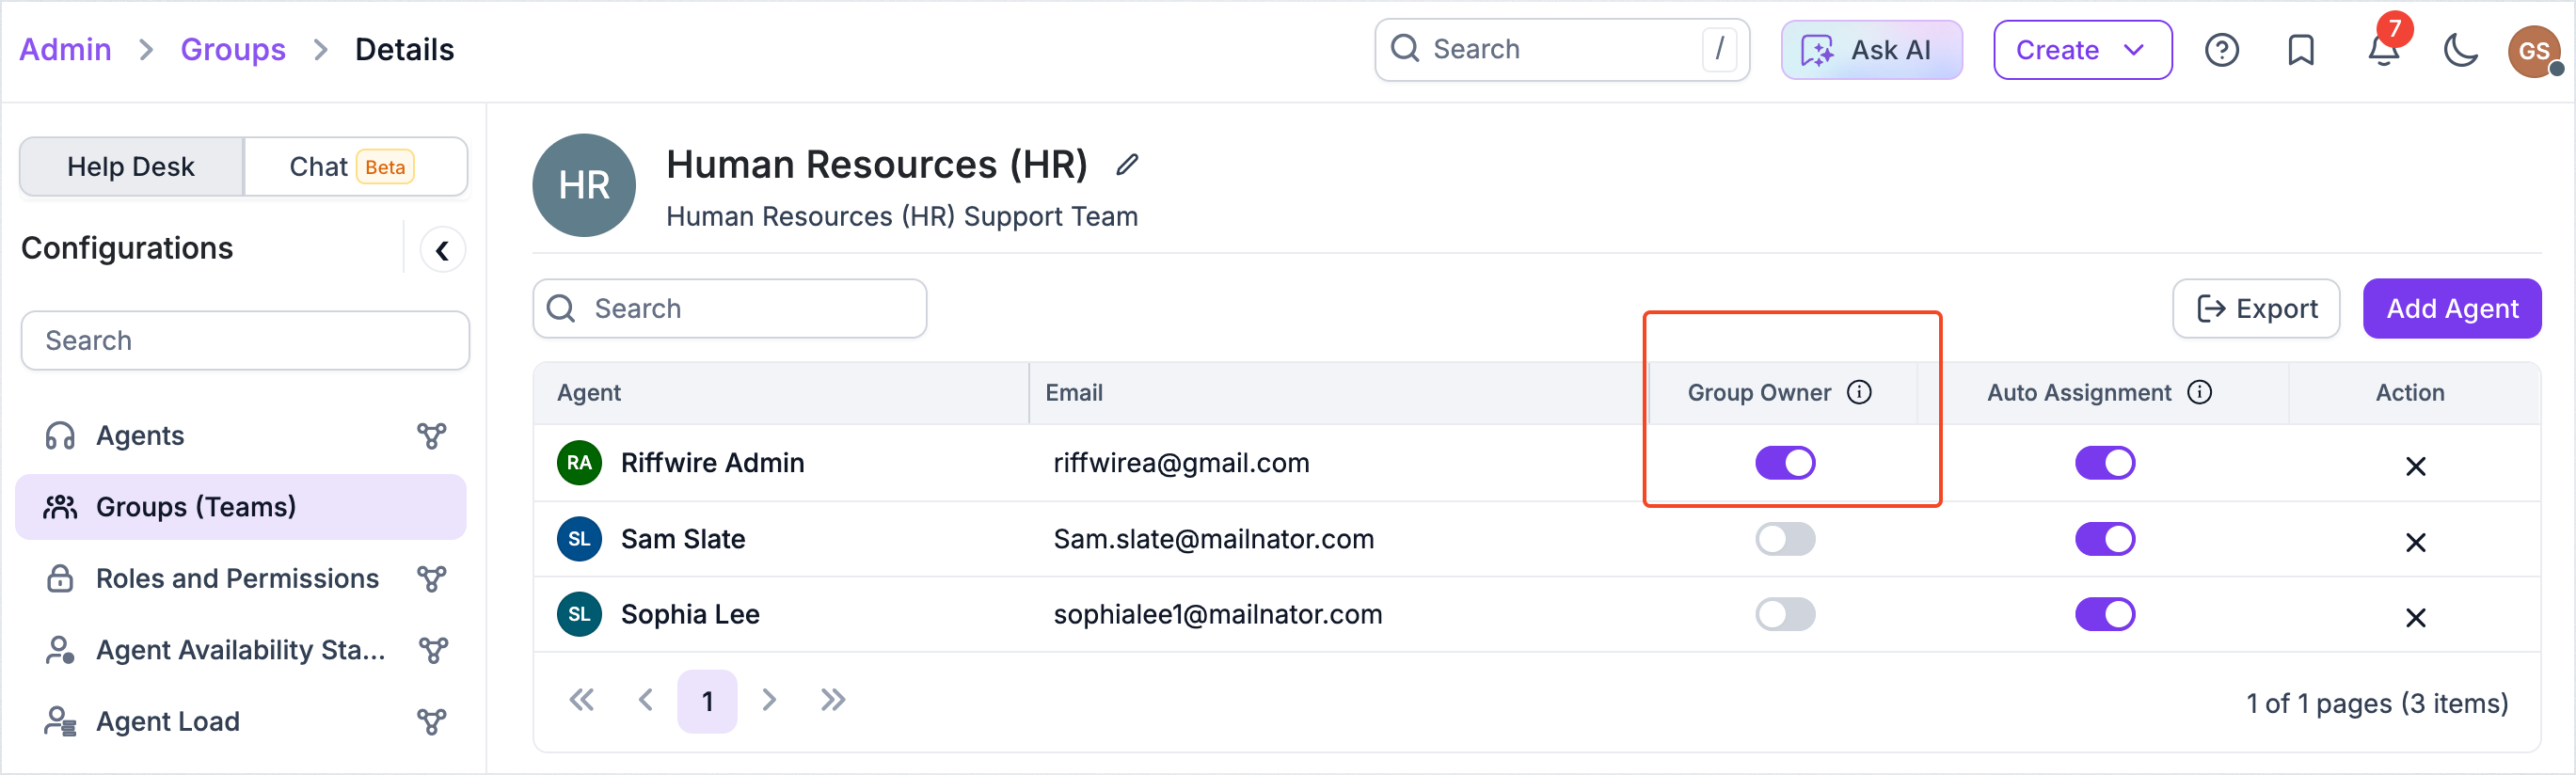Open the Create dropdown button

(x=2082, y=50)
